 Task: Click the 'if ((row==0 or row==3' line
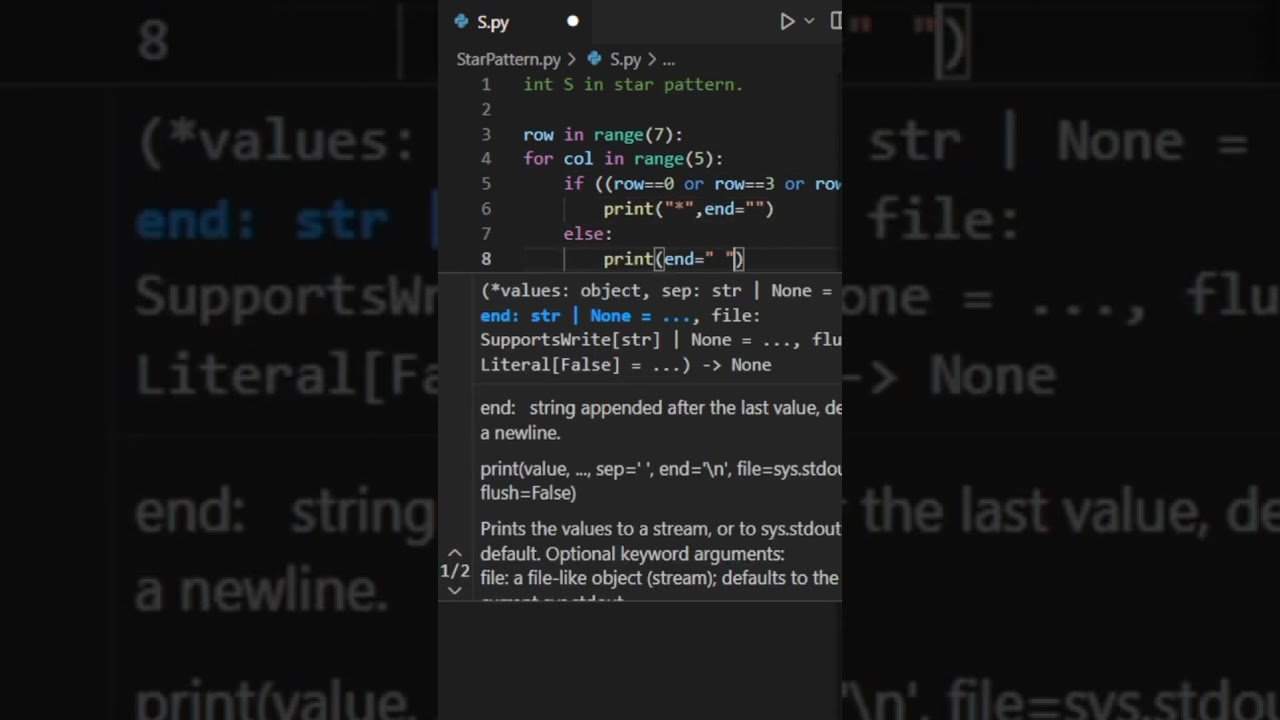click(702, 184)
